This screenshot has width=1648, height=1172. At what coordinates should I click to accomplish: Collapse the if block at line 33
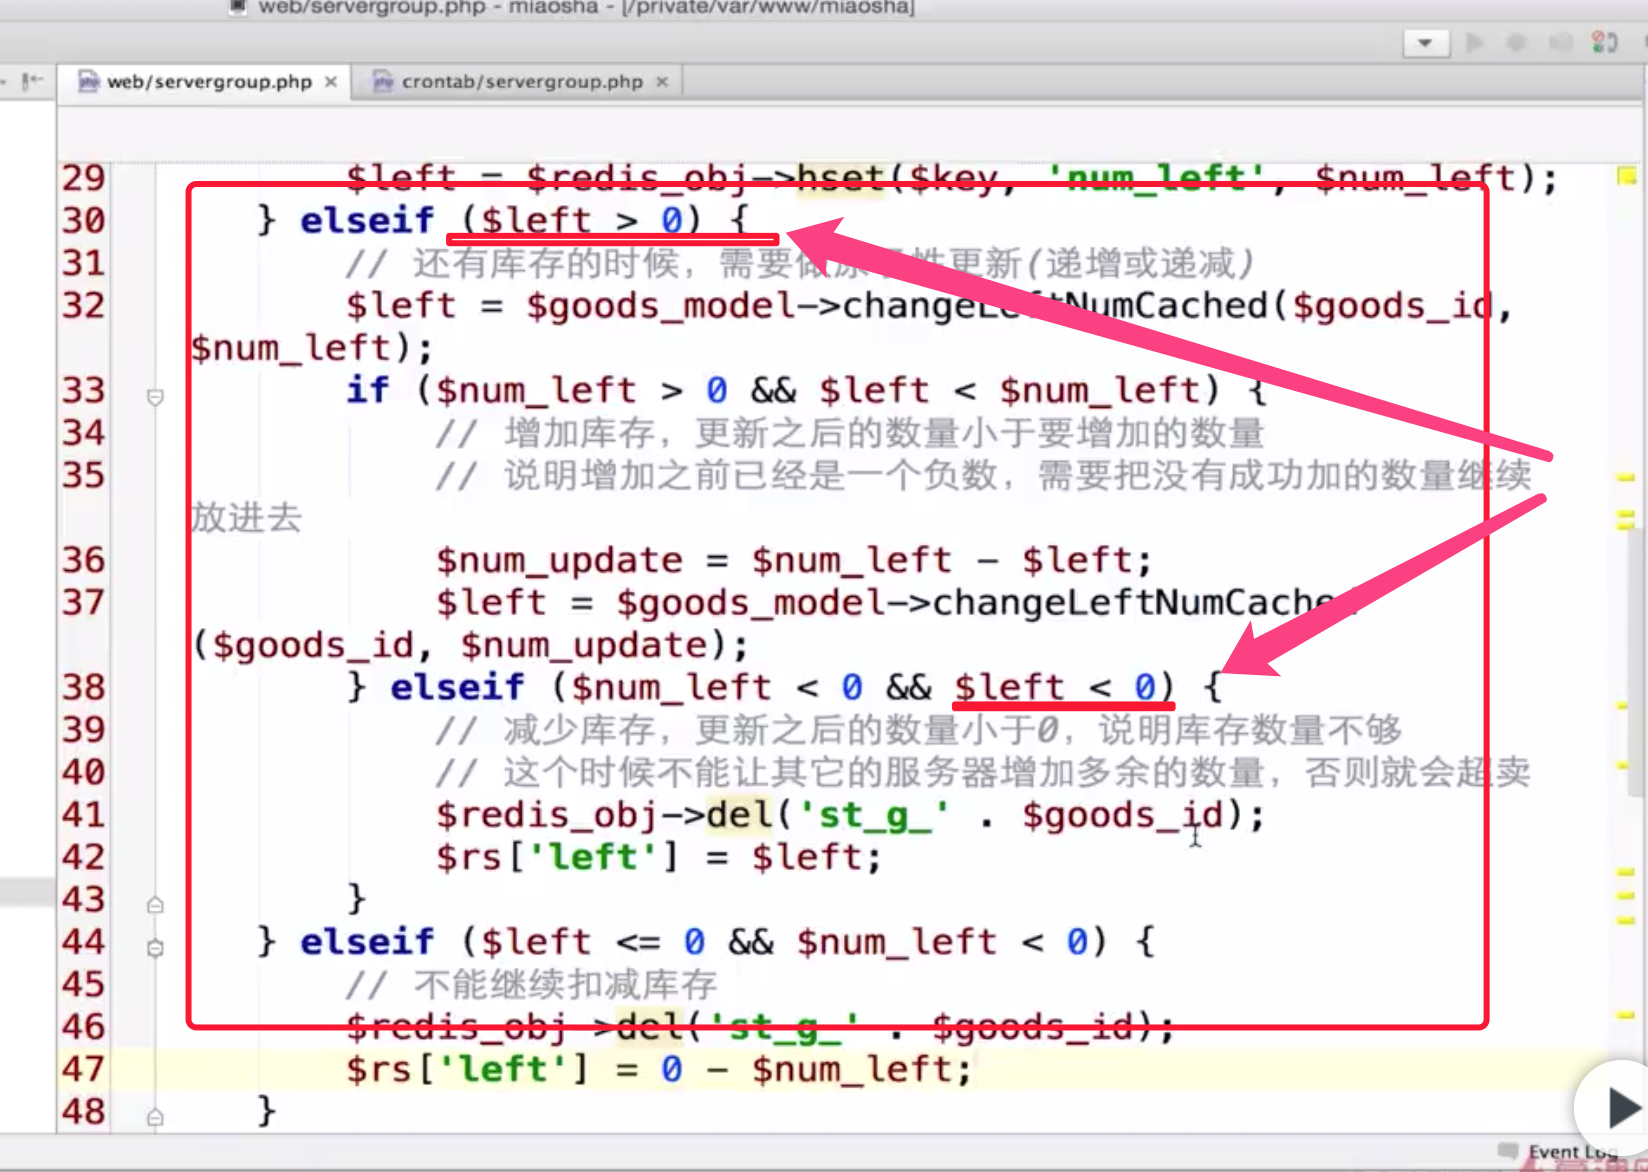pos(155,397)
